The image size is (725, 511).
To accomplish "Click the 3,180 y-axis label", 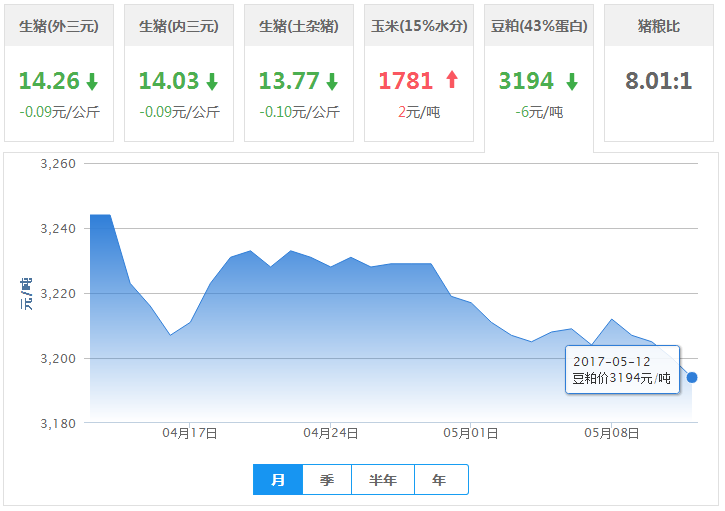I will tap(58, 424).
